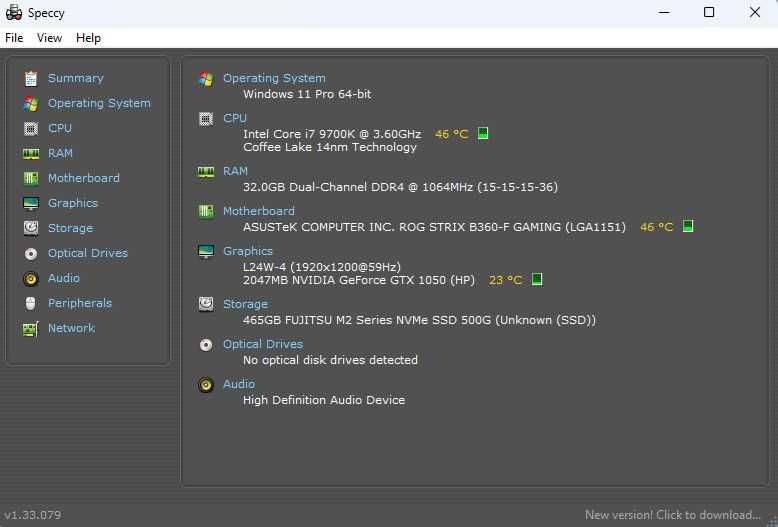Click the green GPU temperature indicator icon
The height and width of the screenshot is (527, 778).
click(537, 279)
